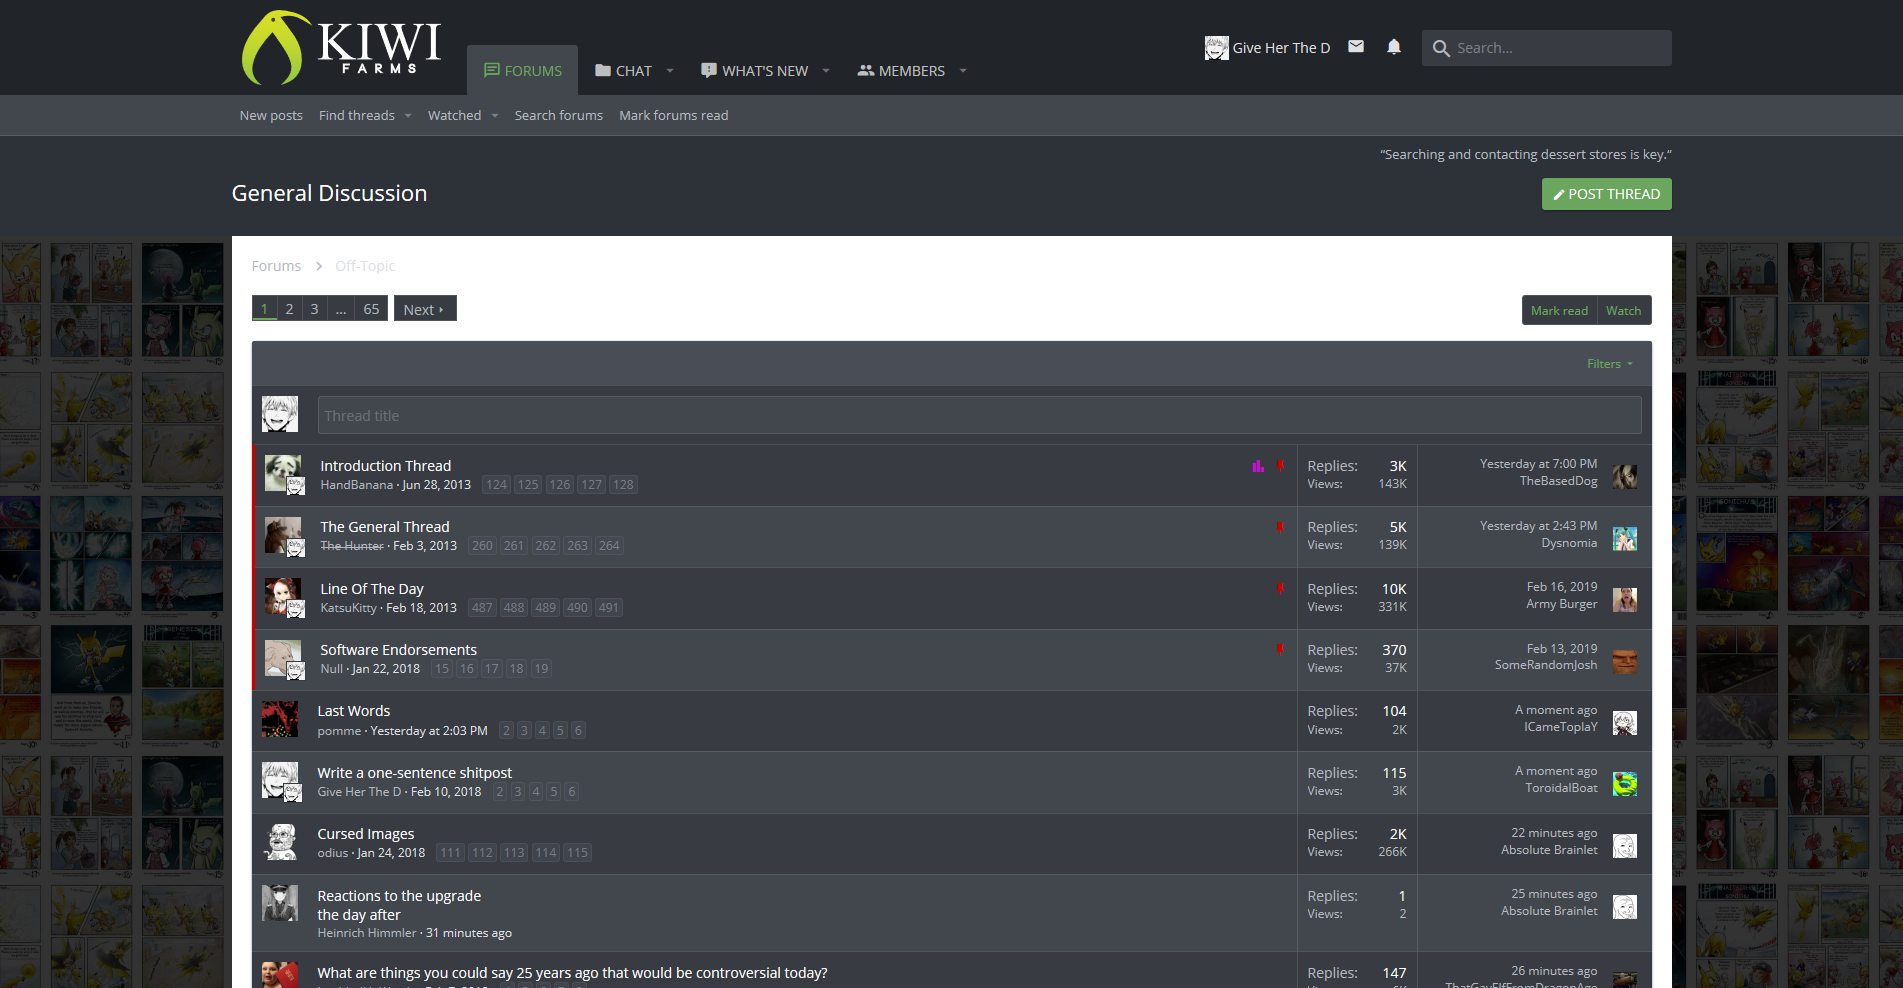Screen dimensions: 1903x988
Task: Switch to the Forums tab
Action: 522,71
